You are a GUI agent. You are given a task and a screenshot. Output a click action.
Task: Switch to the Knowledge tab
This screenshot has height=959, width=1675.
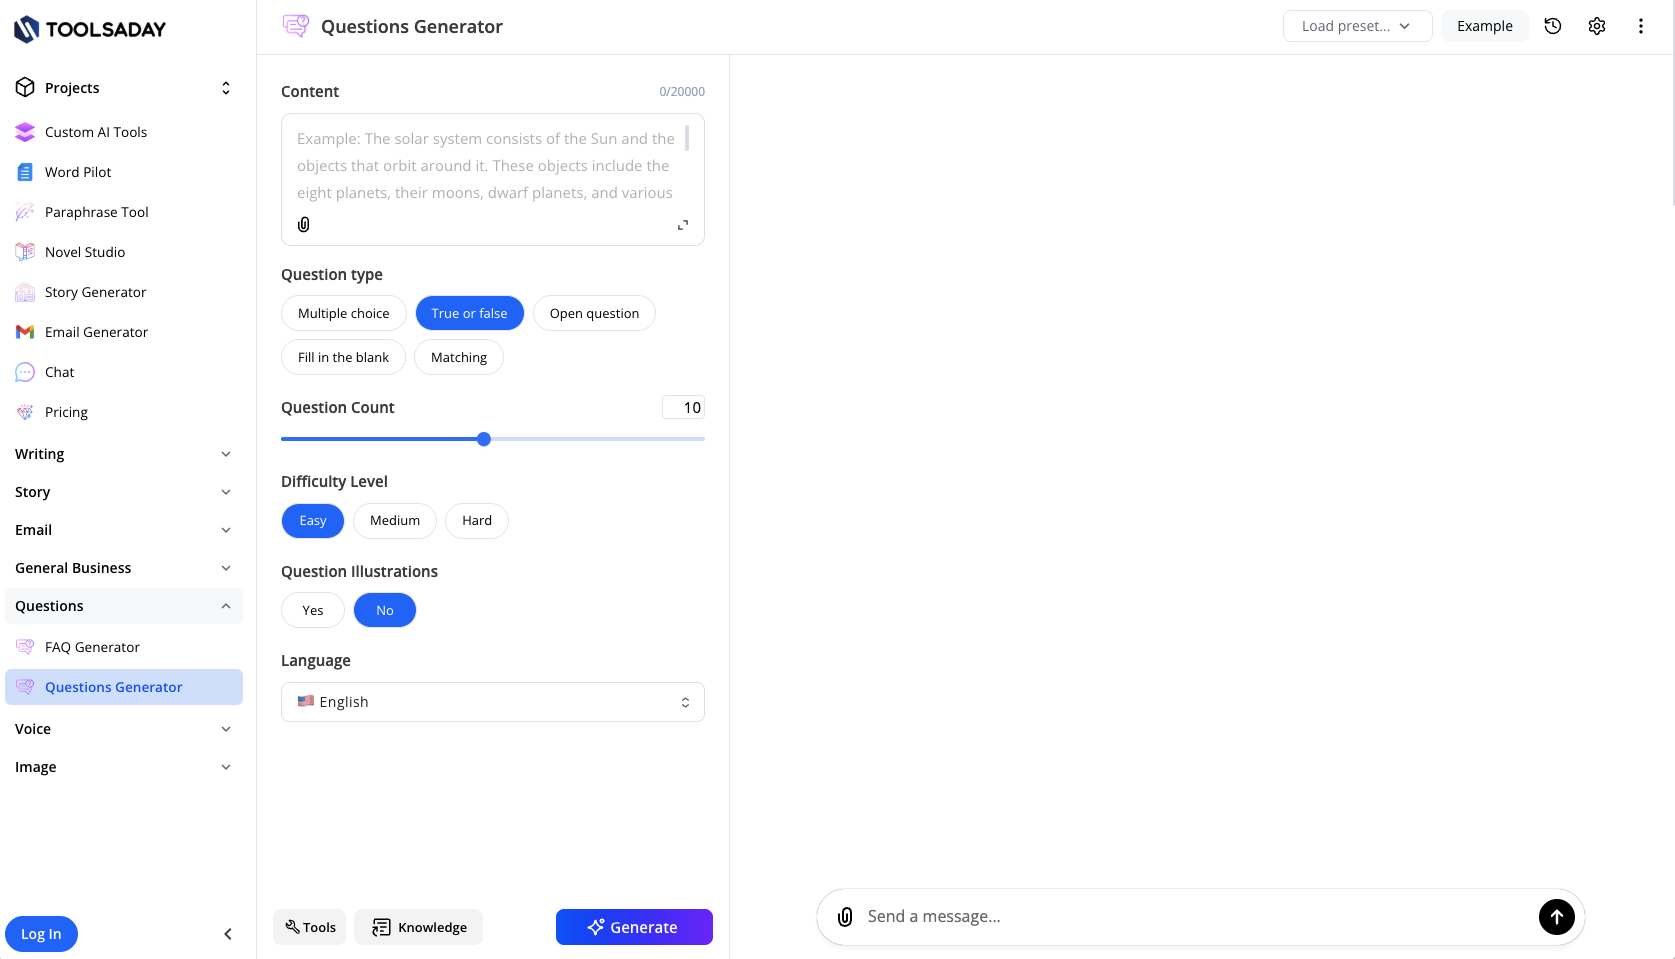[x=418, y=927]
